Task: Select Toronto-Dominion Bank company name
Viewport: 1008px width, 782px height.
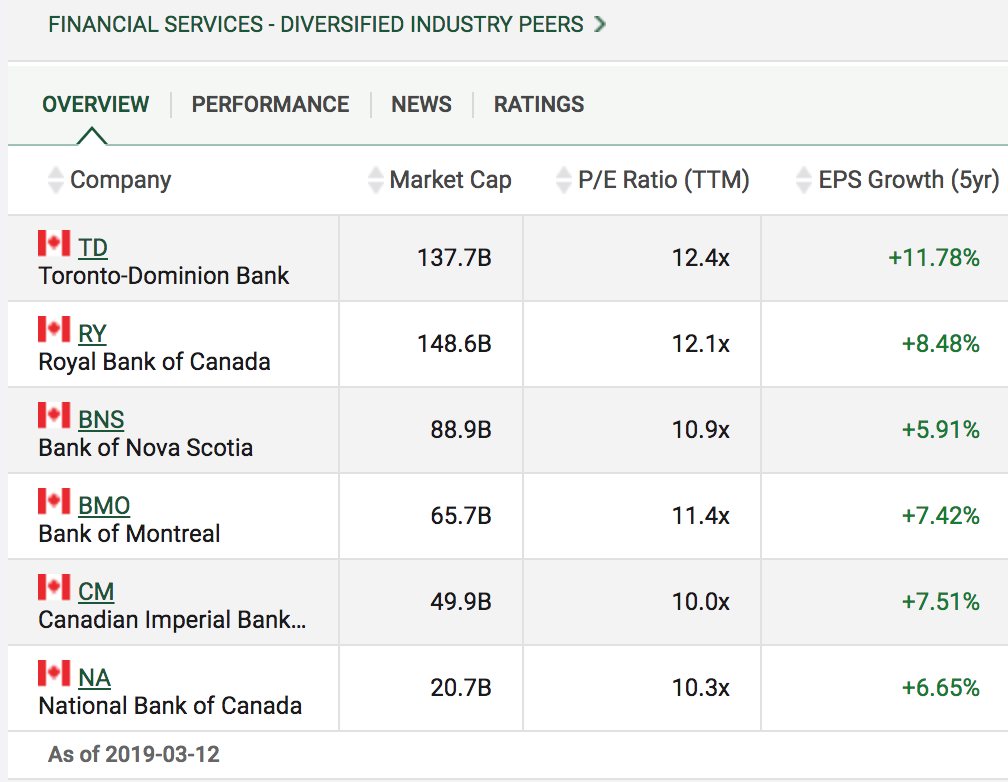Action: click(x=164, y=276)
